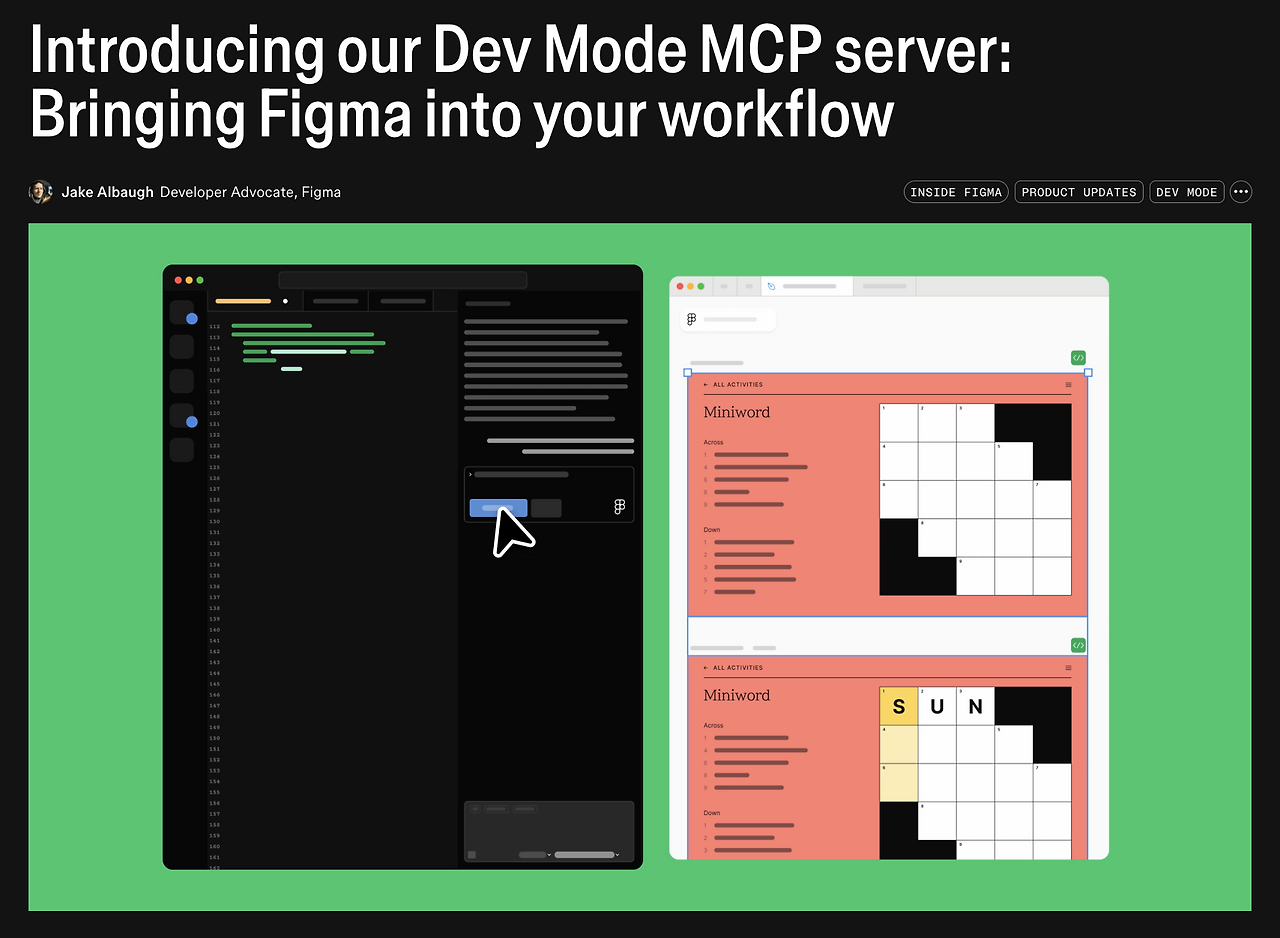Viewport: 1280px width, 938px height.
Task: Click the small square icon at the chat input's bottom-left
Action: click(472, 854)
